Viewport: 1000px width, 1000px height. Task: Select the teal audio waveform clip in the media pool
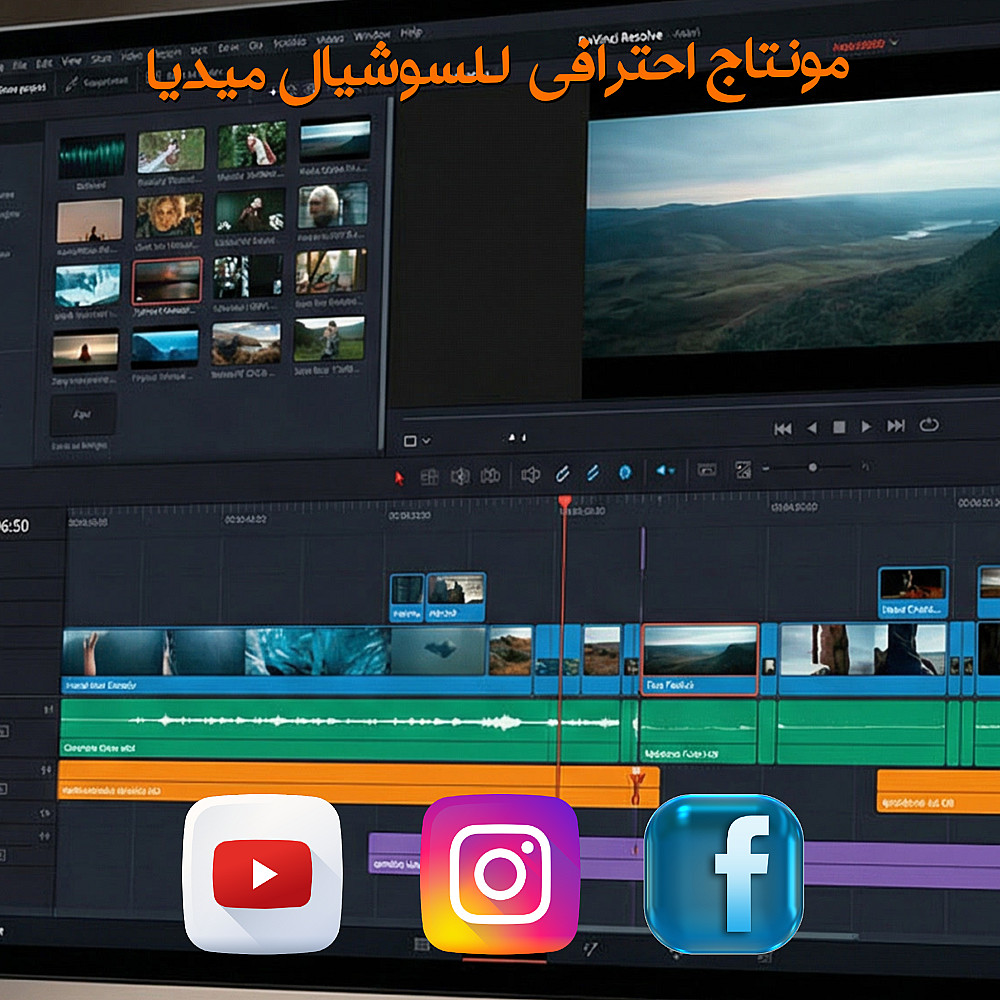(91, 156)
